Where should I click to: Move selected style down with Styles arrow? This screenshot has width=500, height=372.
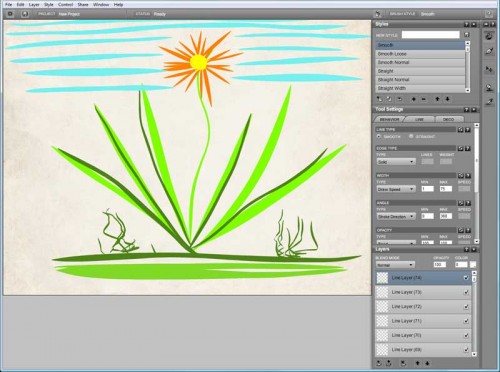447,99
